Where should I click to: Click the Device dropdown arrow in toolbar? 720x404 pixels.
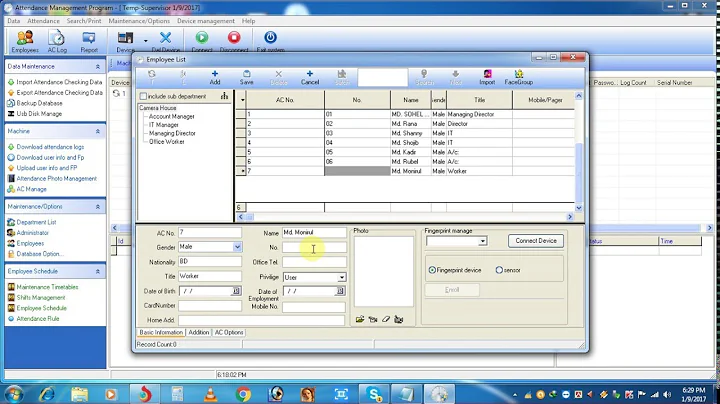click(146, 40)
